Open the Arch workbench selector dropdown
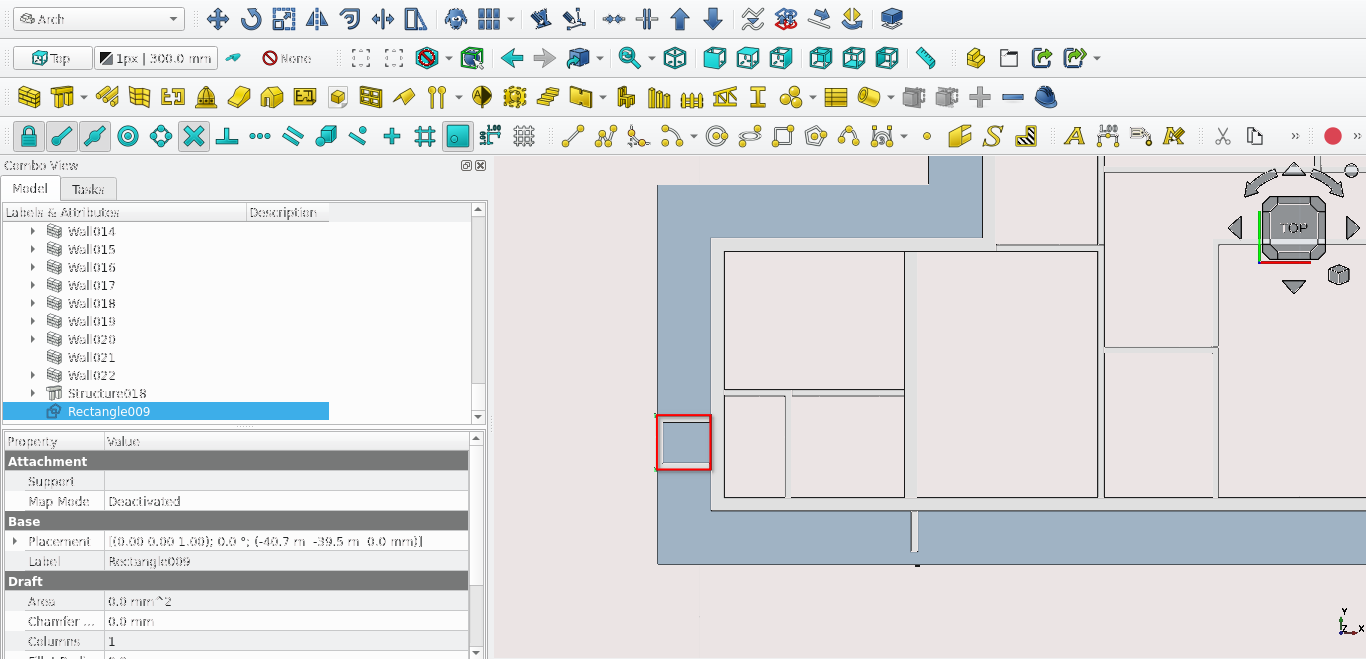Image resolution: width=1366 pixels, height=659 pixels. [x=98, y=19]
